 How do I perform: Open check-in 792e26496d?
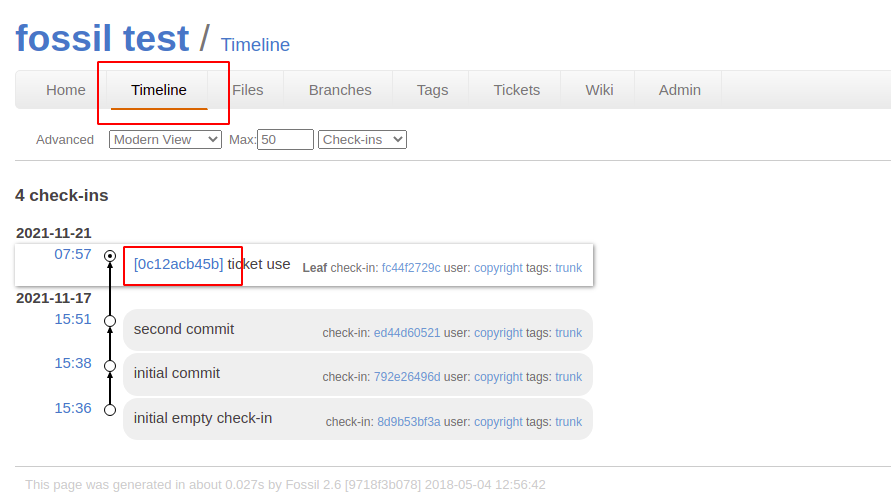point(407,377)
